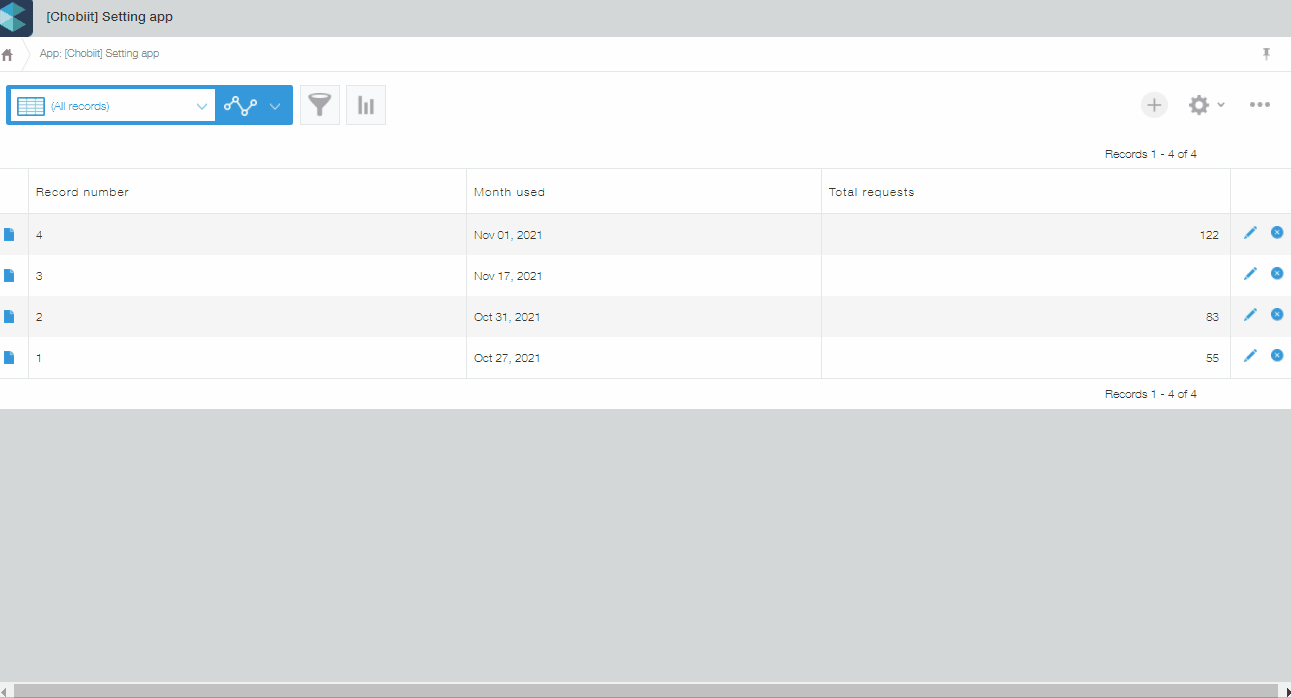The image size is (1291, 698).
Task: Click the Record number column header
Action: pyautogui.click(x=82, y=192)
